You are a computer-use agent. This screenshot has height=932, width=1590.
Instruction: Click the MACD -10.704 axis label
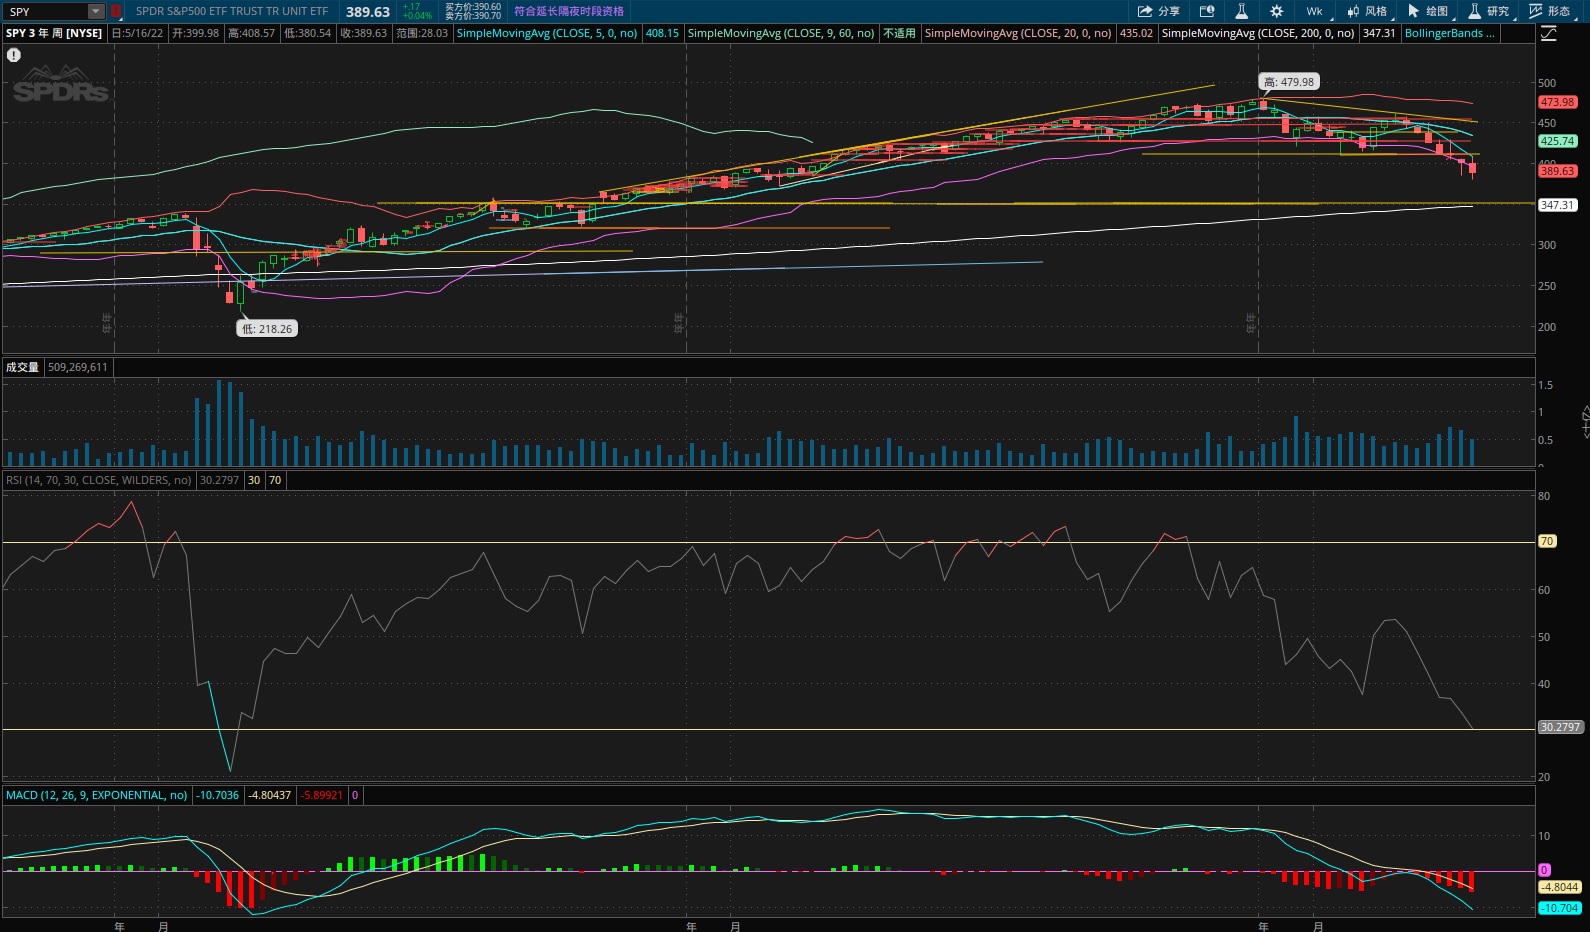[x=1560, y=908]
